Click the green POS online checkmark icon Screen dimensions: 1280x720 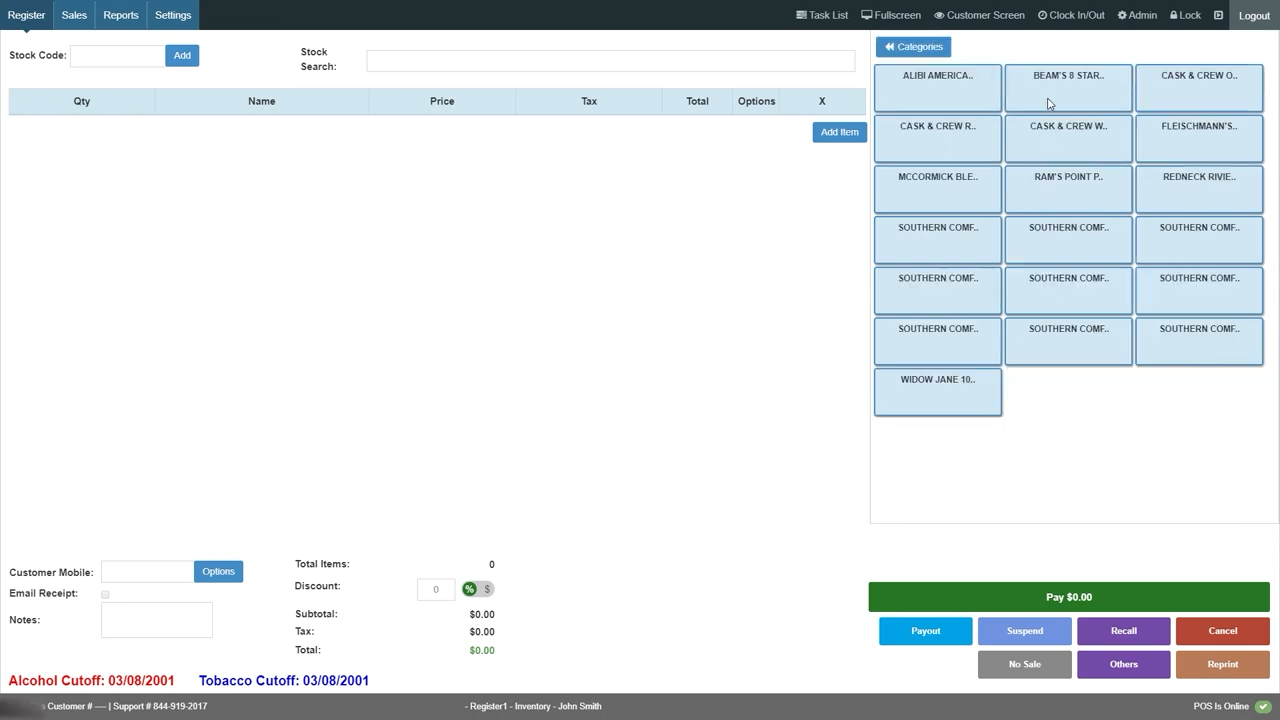[1263, 706]
